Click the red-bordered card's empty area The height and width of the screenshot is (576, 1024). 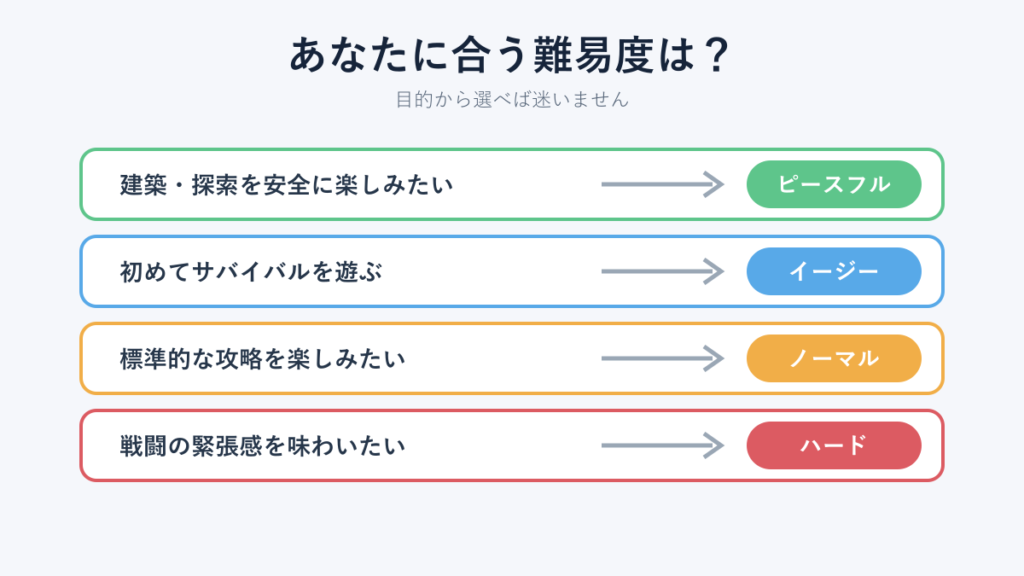tap(503, 445)
